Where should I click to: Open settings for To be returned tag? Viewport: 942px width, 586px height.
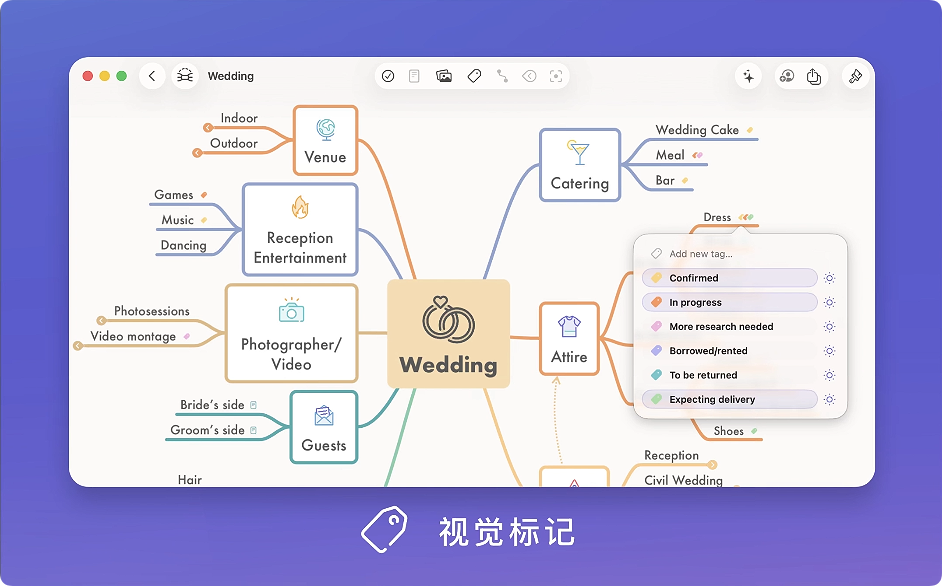pos(829,375)
